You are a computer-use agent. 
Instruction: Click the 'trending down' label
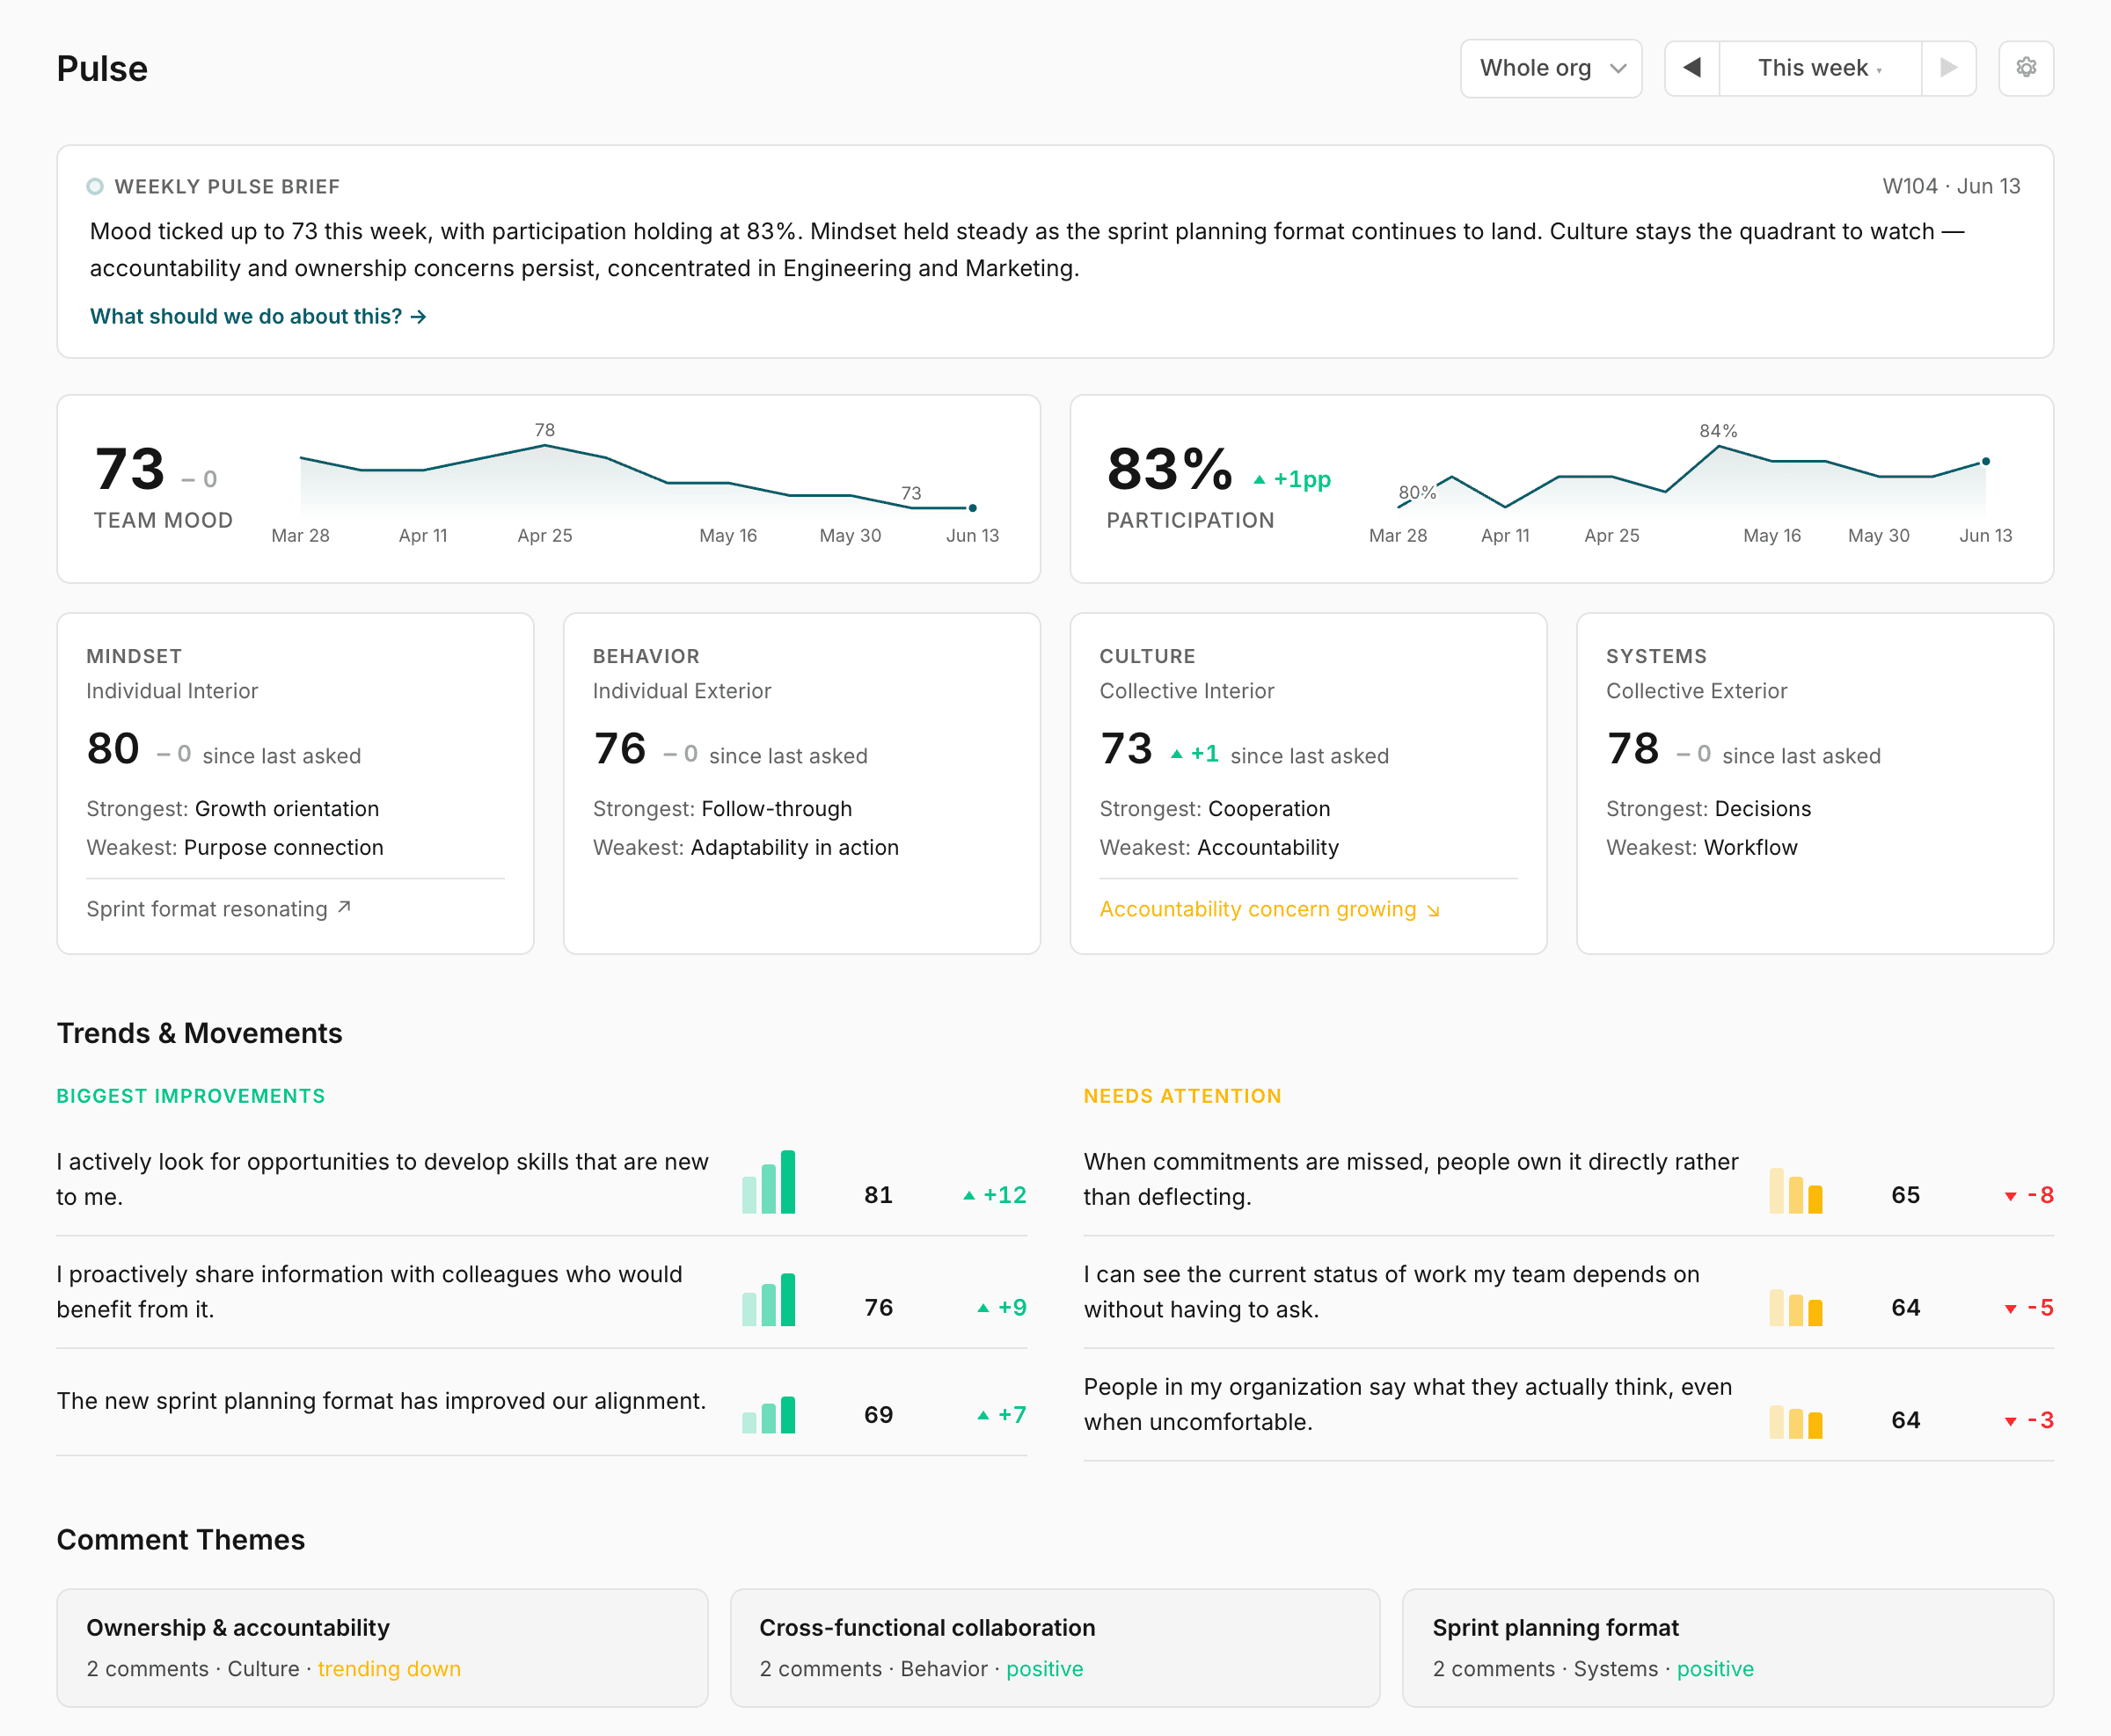click(389, 1668)
